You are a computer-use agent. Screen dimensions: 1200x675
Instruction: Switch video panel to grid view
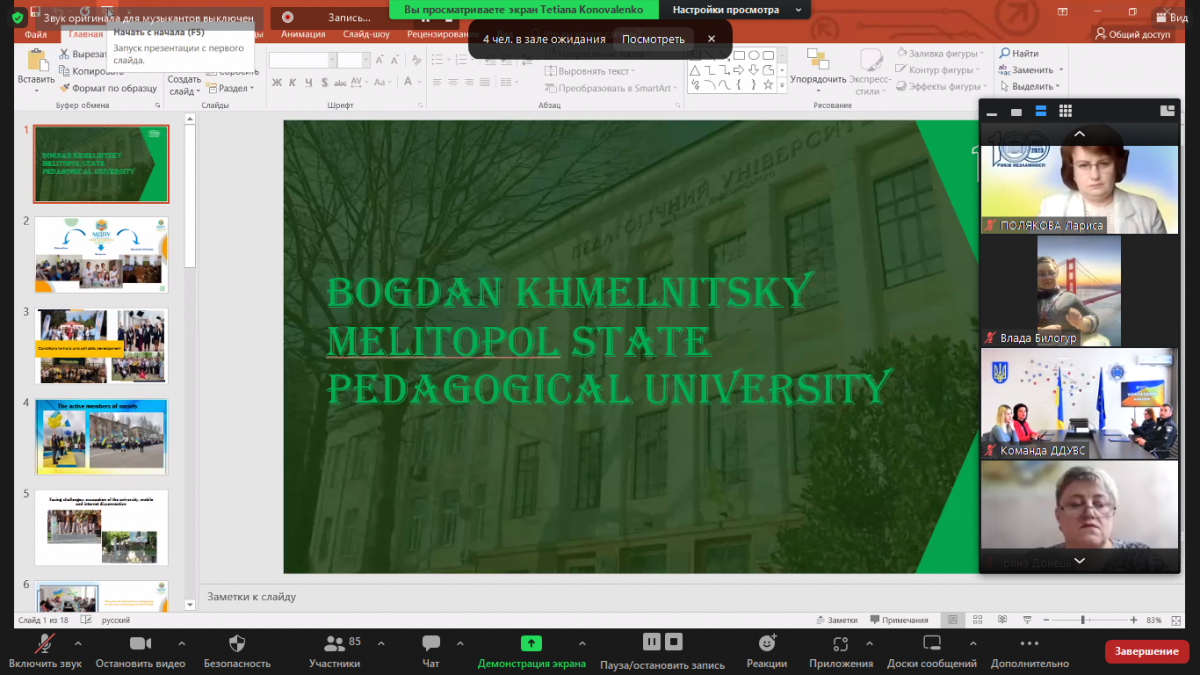[x=1066, y=111]
